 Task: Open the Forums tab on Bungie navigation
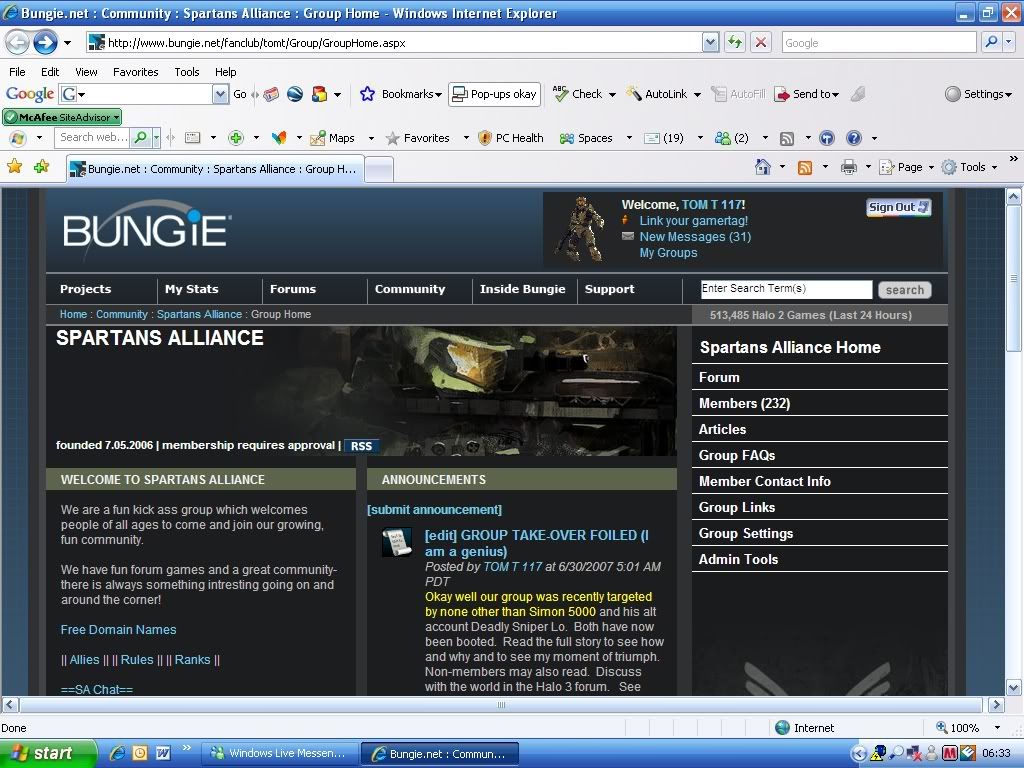(x=293, y=289)
